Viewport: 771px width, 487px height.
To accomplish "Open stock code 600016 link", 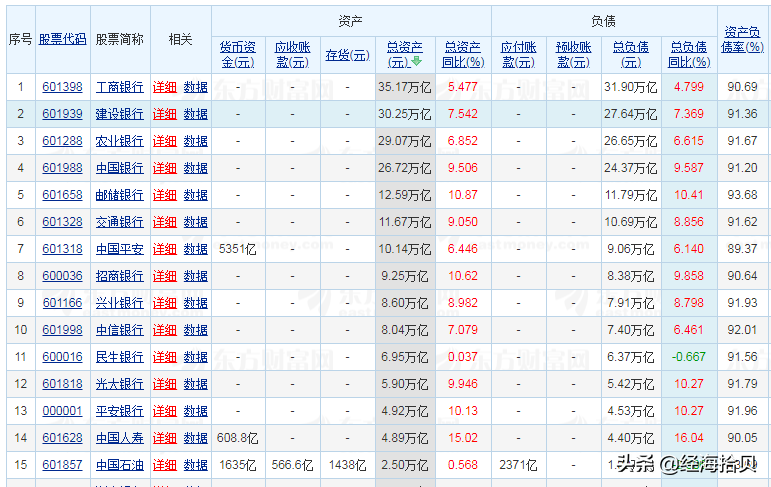I will [x=62, y=357].
